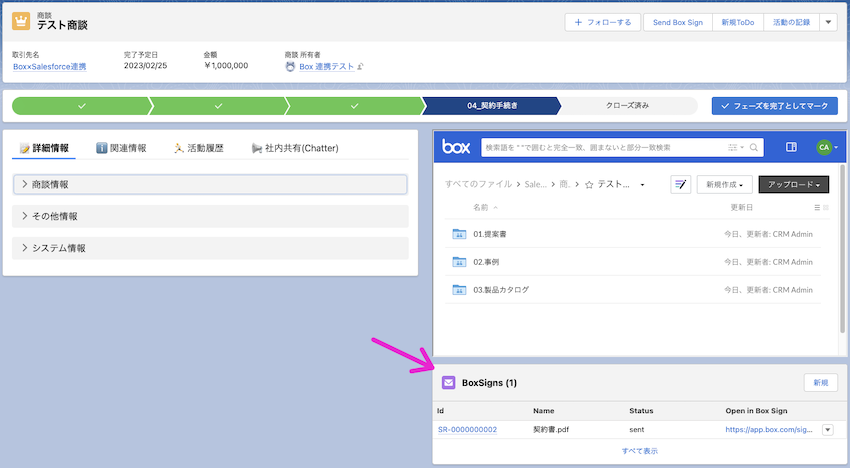The image size is (850, 468).
Task: Open the 新規作成 dropdown in Box
Action: coord(724,184)
